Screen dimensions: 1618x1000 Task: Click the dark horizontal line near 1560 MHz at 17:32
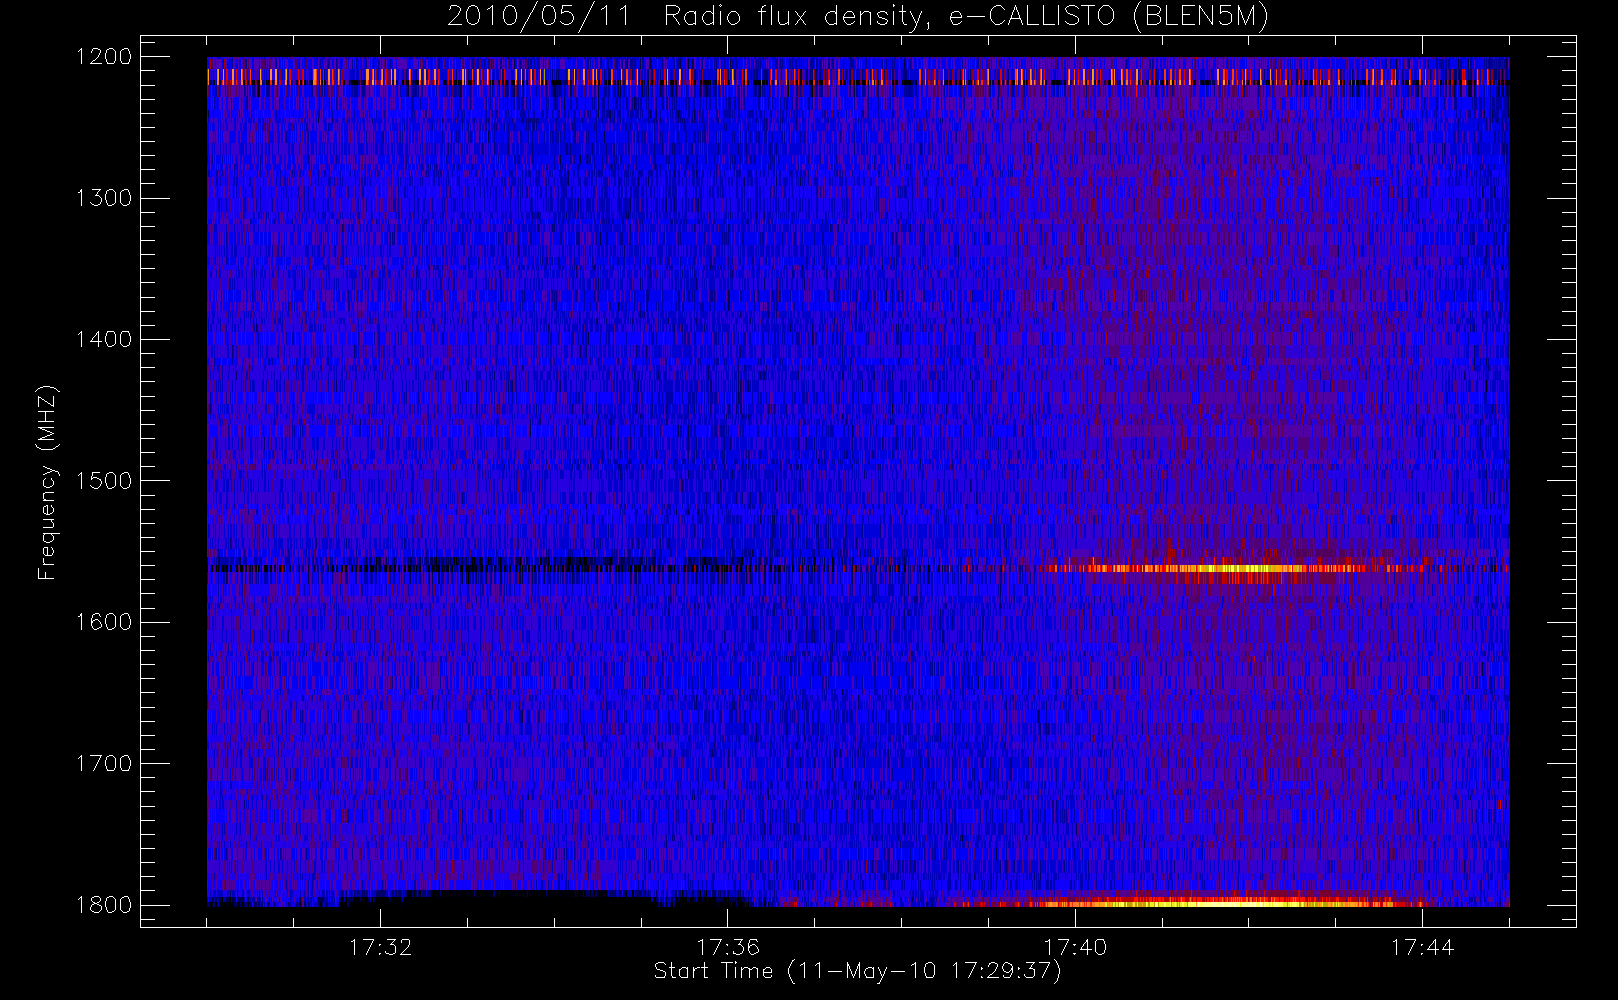click(380, 569)
